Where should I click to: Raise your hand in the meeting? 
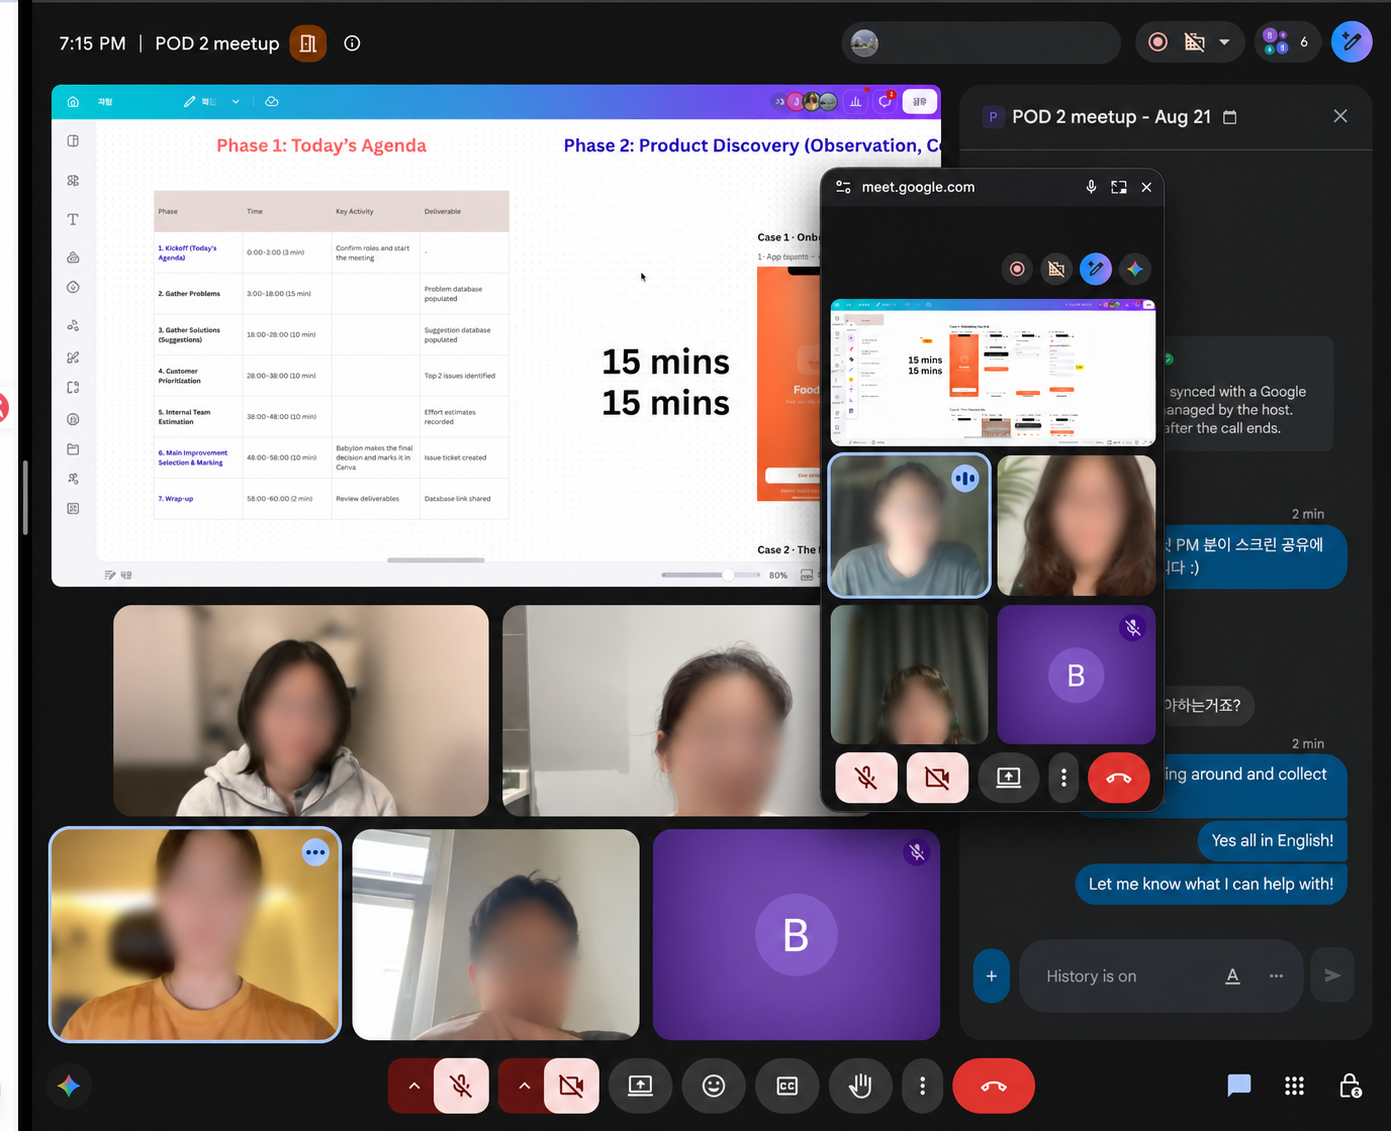point(860,1086)
